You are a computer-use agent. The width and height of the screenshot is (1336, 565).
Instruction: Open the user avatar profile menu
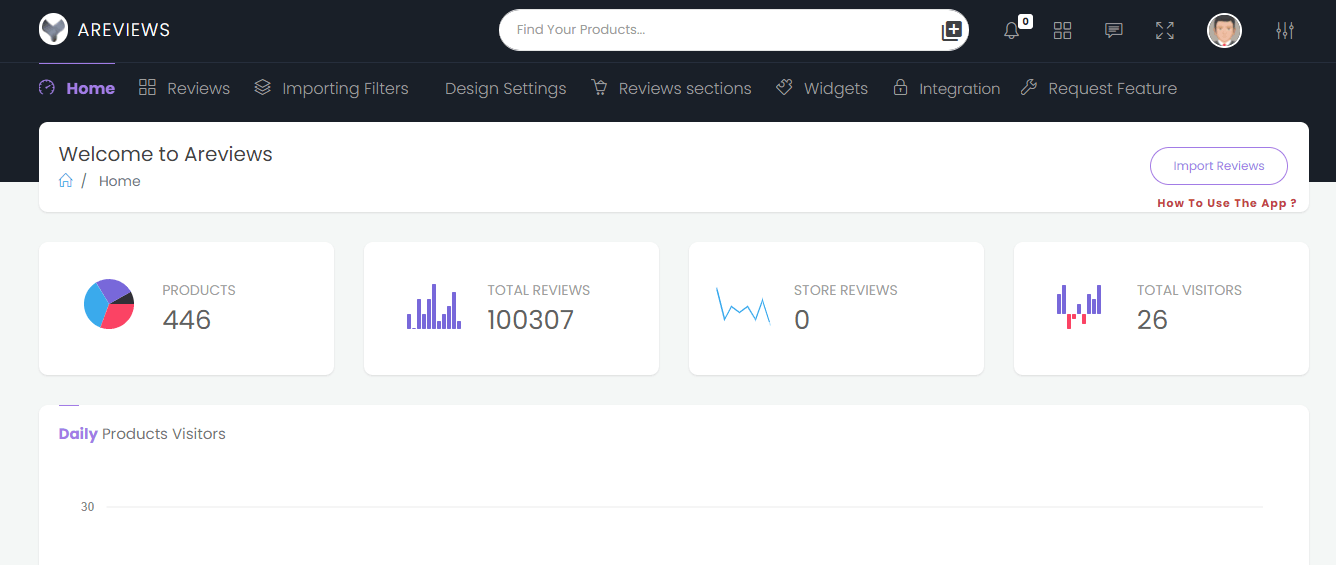tap(1224, 31)
